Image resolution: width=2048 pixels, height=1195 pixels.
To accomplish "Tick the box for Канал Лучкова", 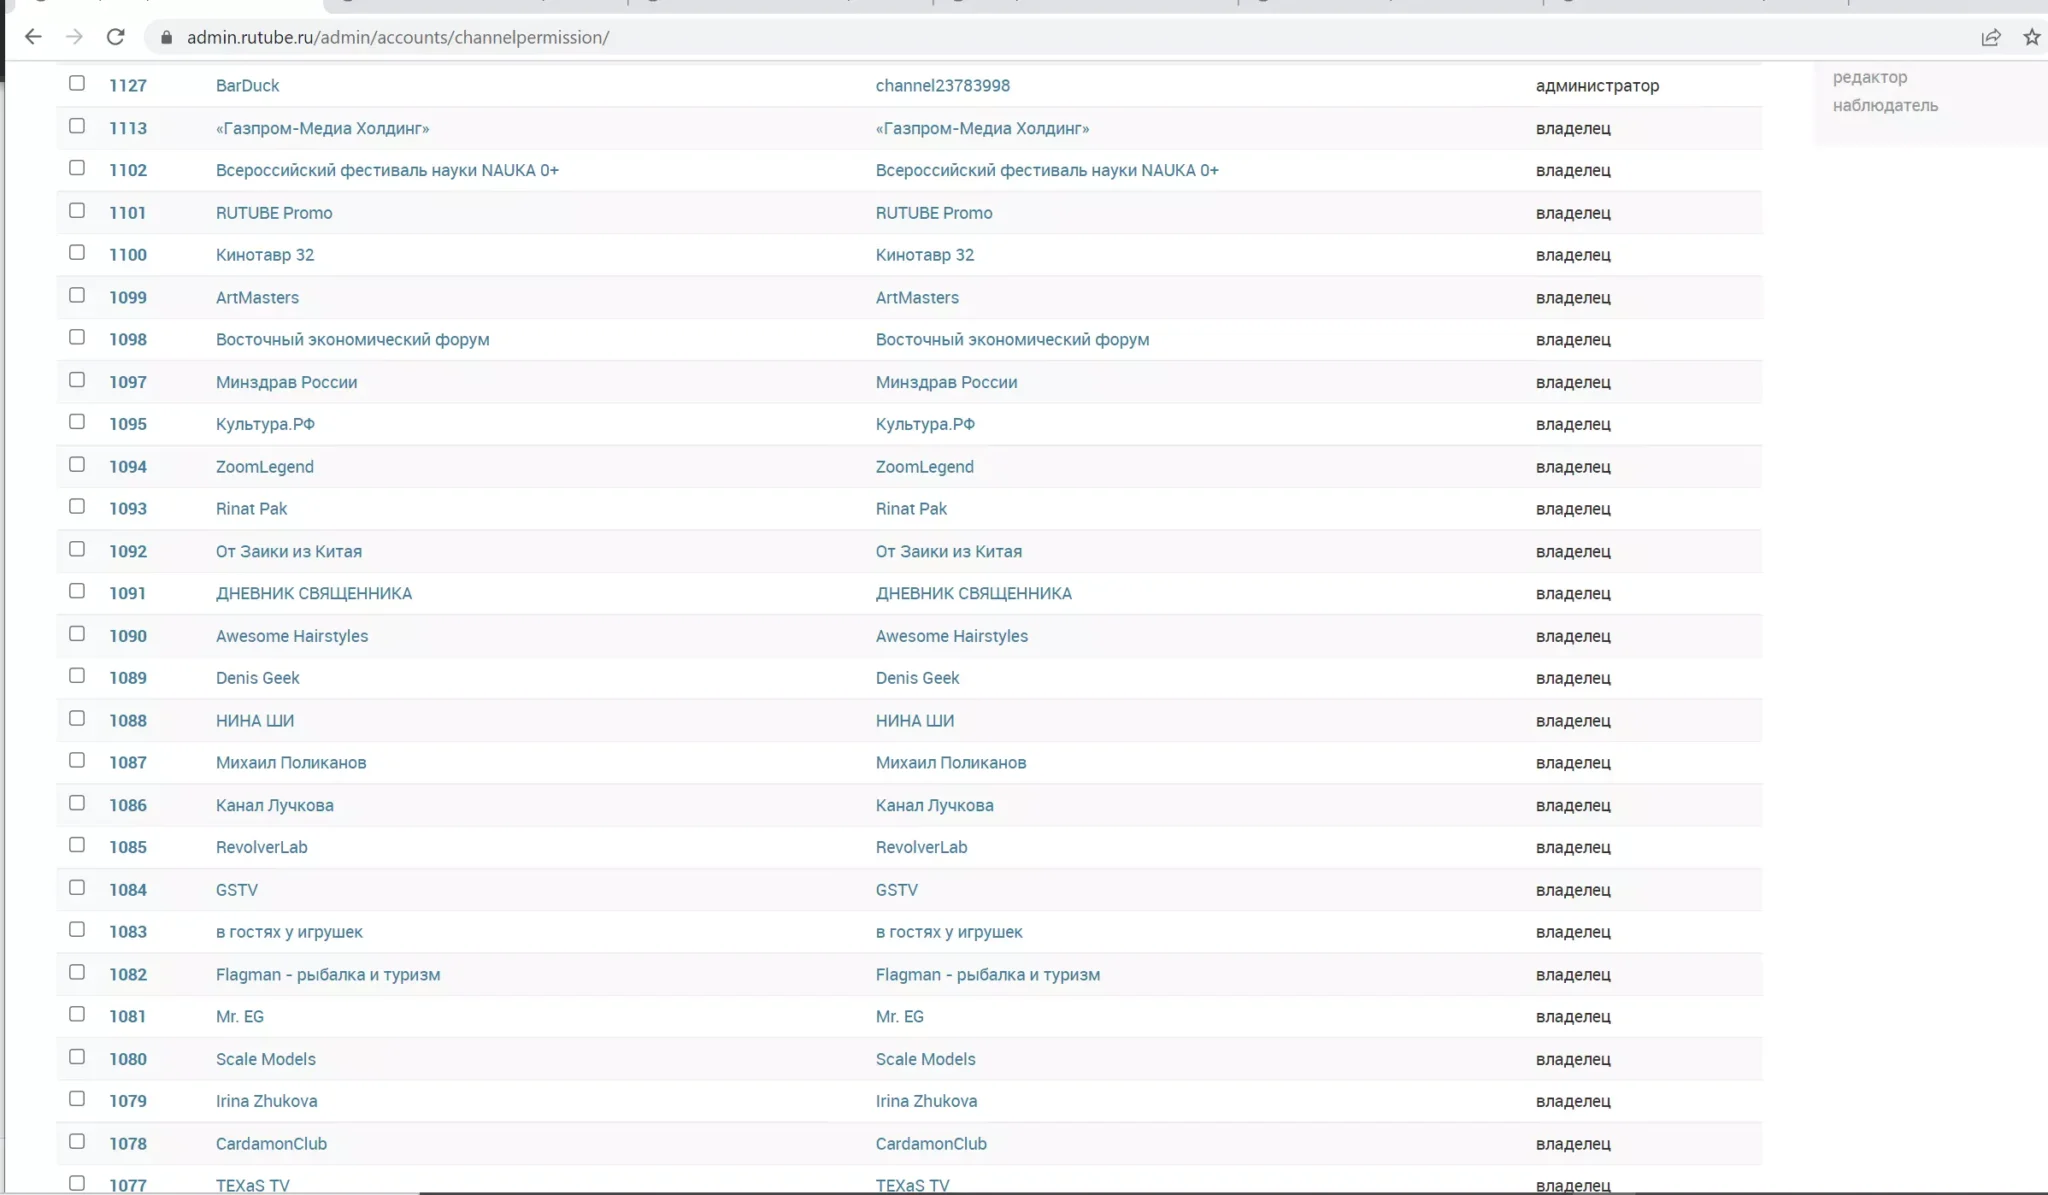I will coord(77,803).
